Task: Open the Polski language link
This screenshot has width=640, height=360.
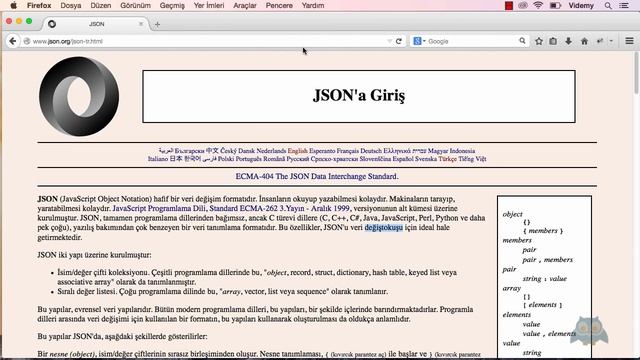Action: coord(226,159)
